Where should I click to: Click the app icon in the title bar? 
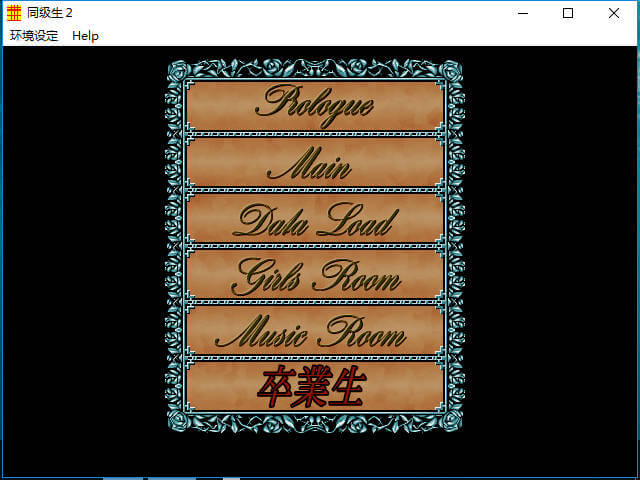pos(14,13)
